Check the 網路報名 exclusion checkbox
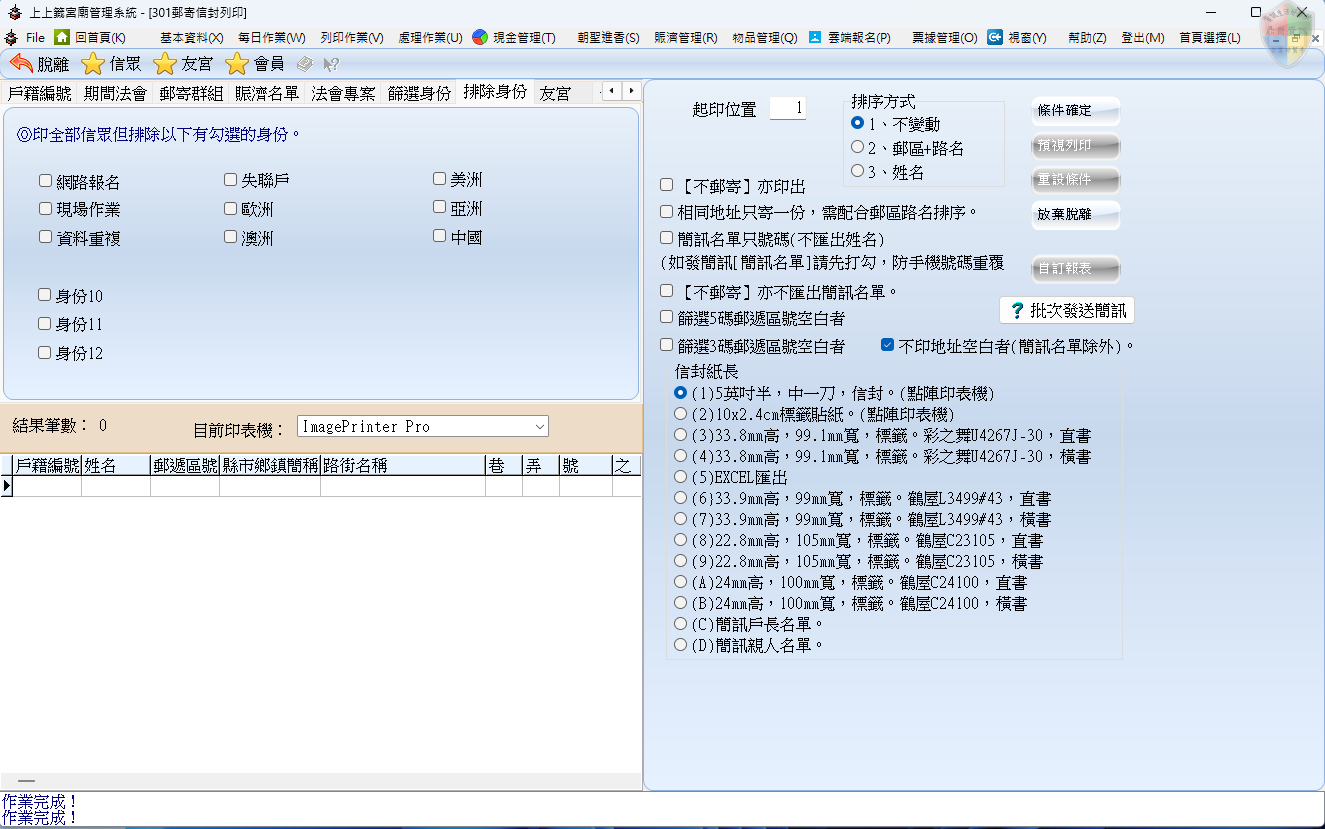 pyautogui.click(x=45, y=181)
